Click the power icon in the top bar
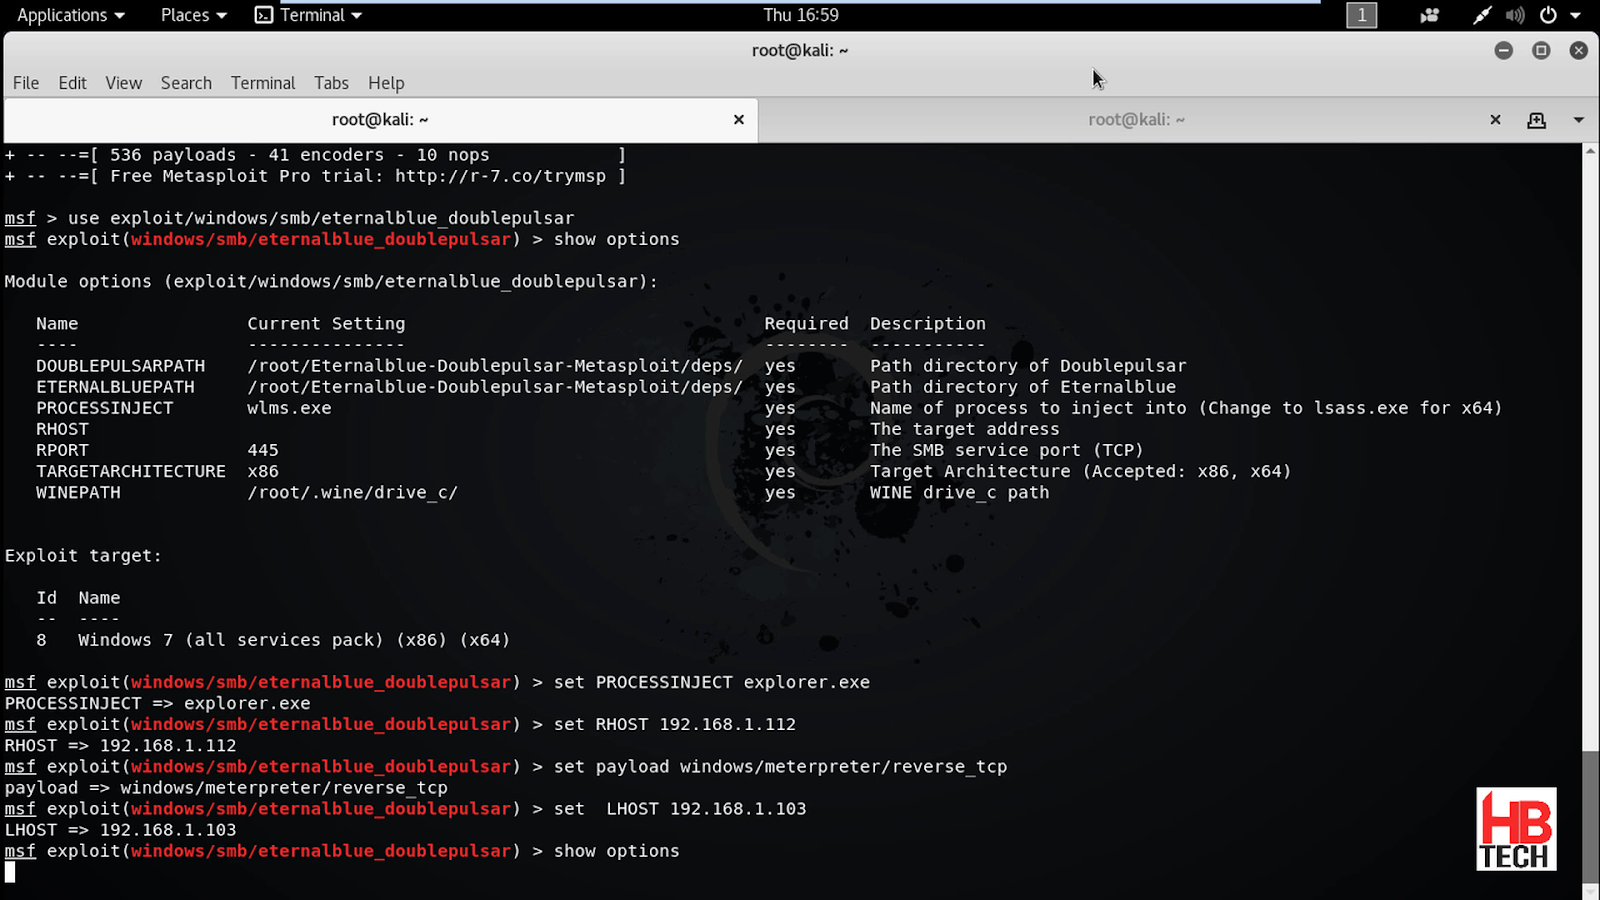The width and height of the screenshot is (1600, 900). pos(1548,15)
